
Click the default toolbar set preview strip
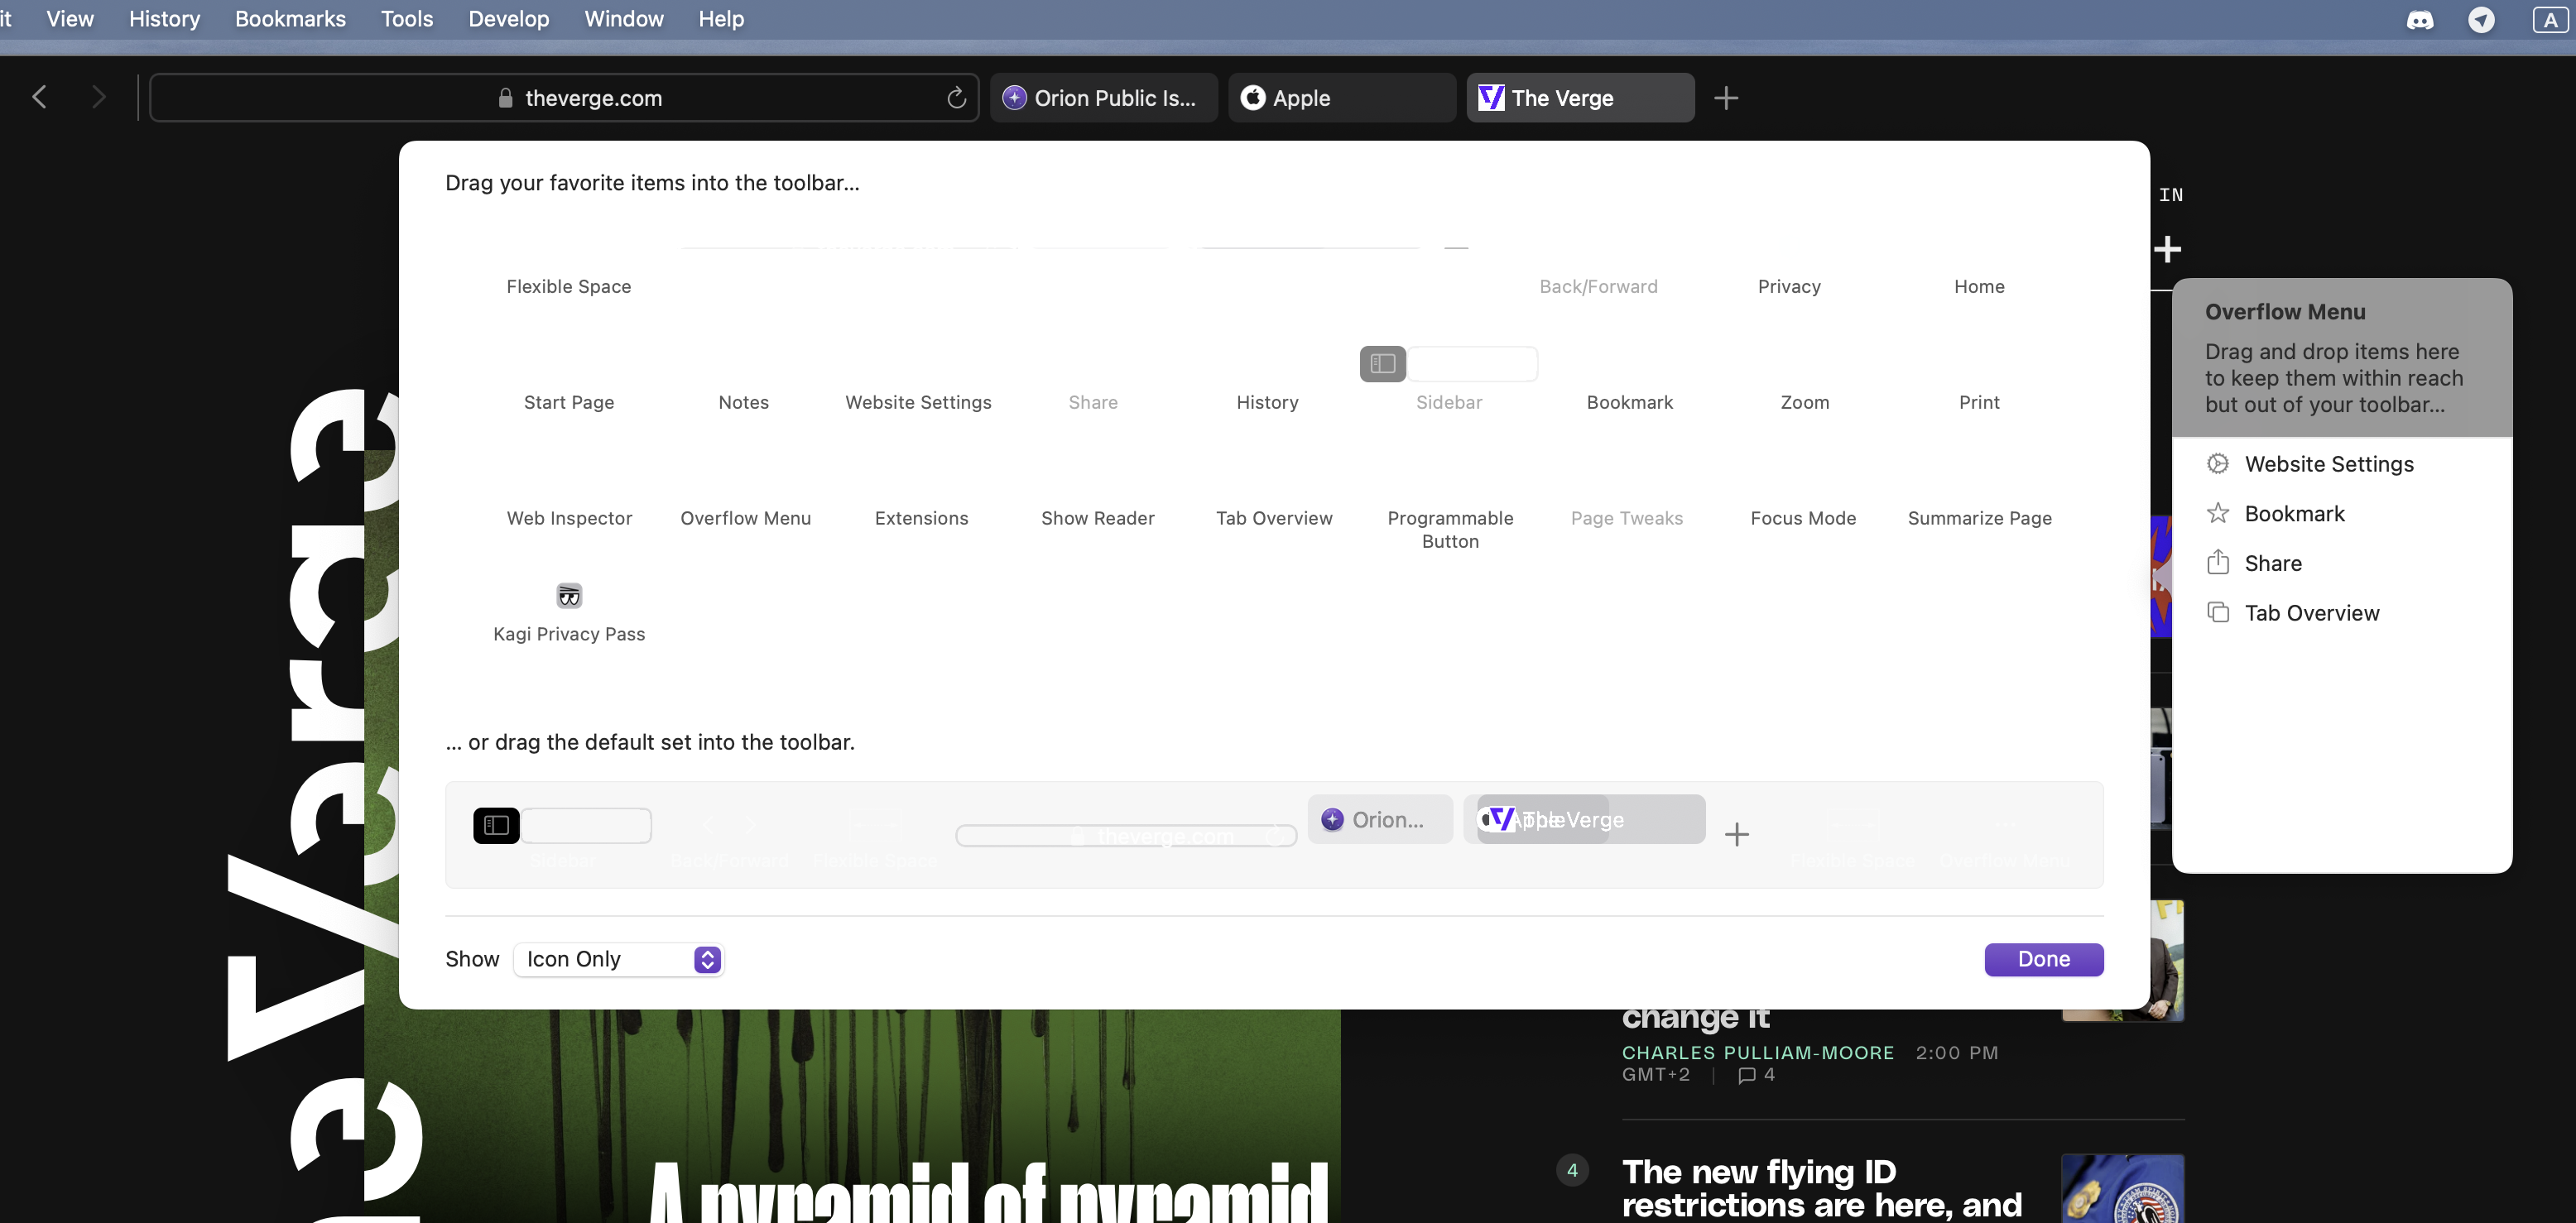(1273, 835)
